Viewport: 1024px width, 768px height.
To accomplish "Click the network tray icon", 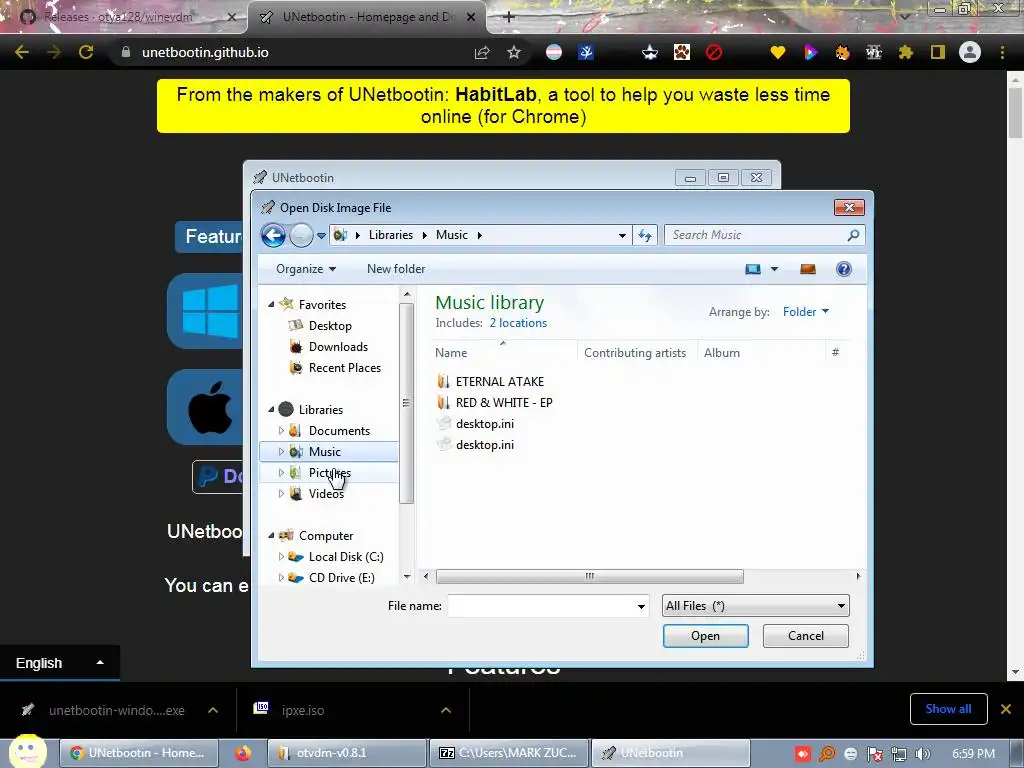I will coord(899,754).
